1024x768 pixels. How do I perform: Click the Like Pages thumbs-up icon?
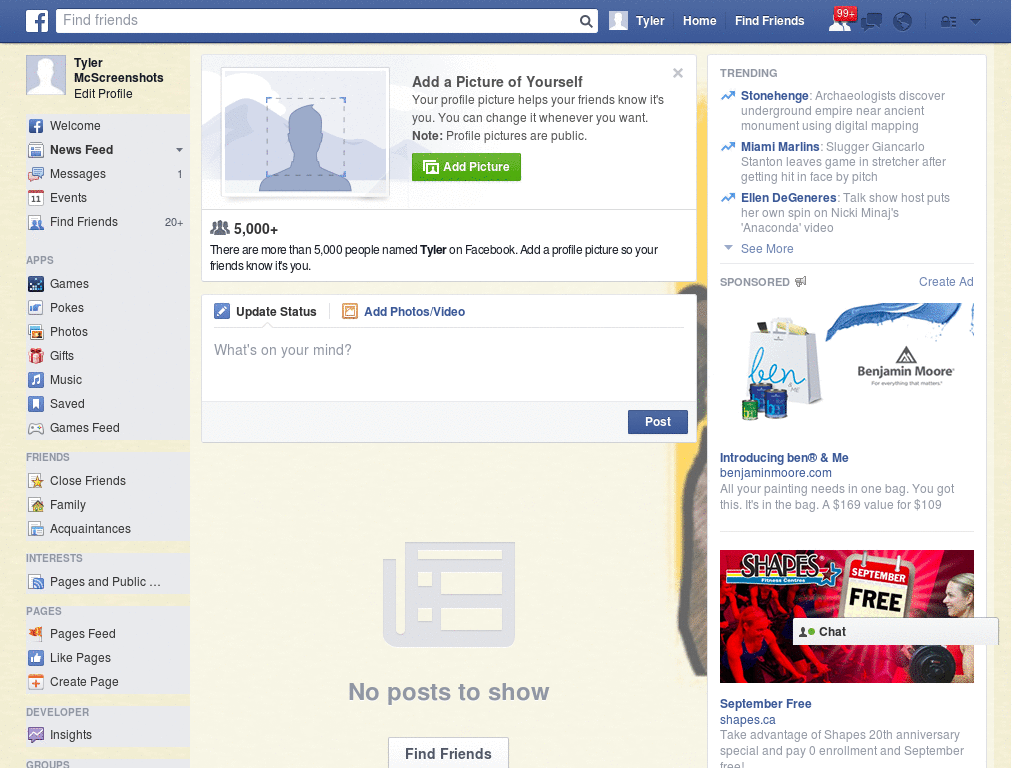click(36, 658)
